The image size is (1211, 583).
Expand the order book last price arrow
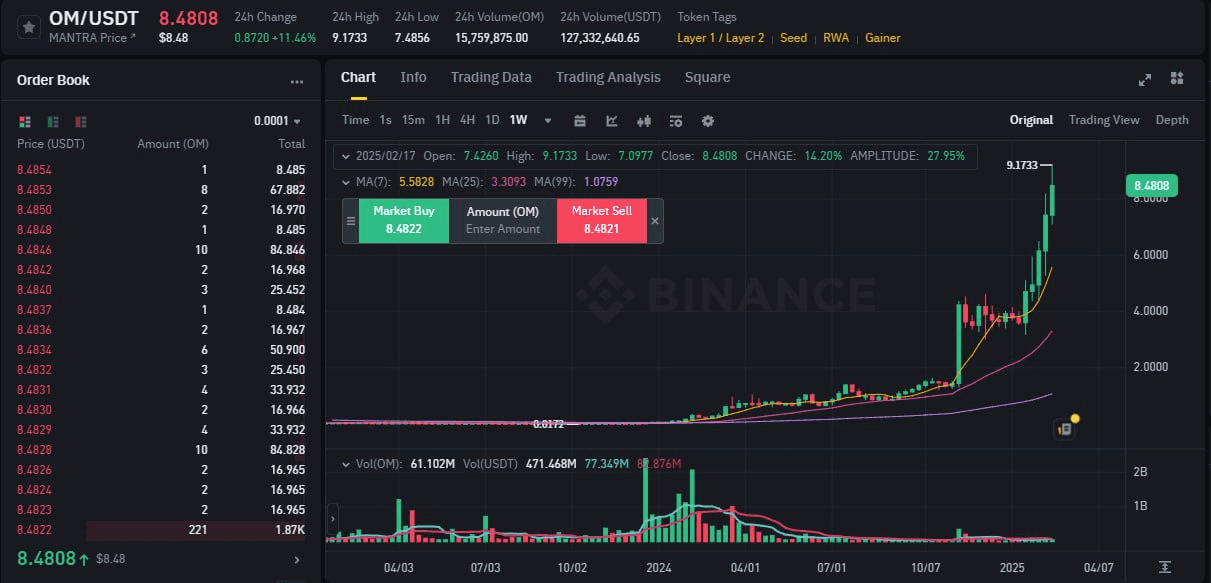coord(296,559)
